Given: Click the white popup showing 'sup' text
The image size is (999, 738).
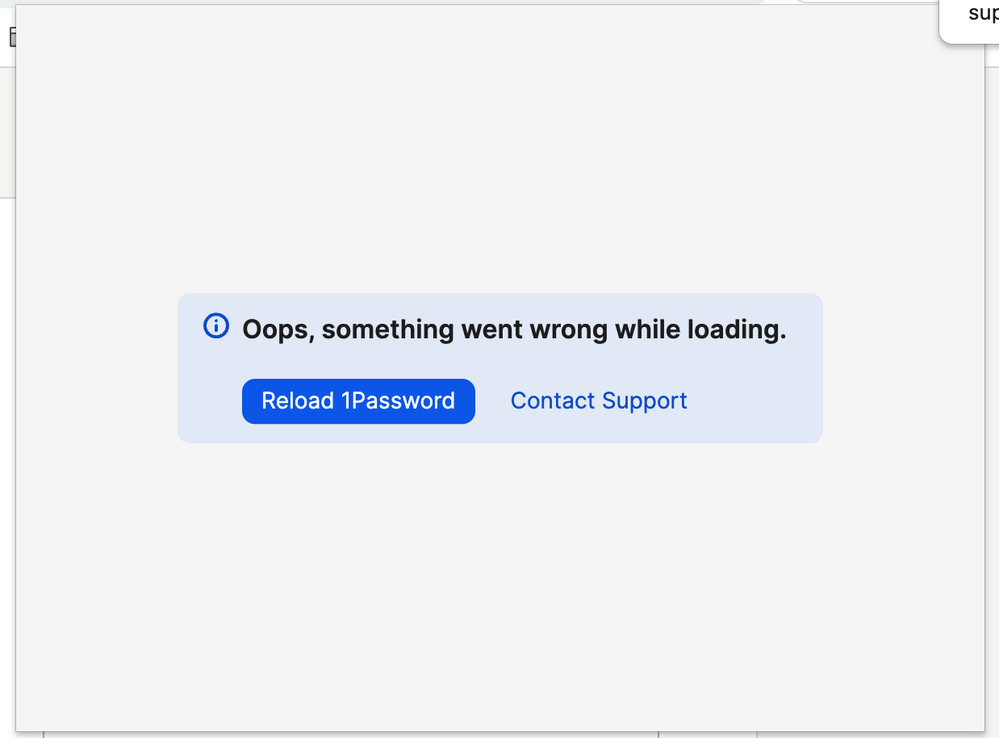Looking at the screenshot, I should [x=969, y=22].
